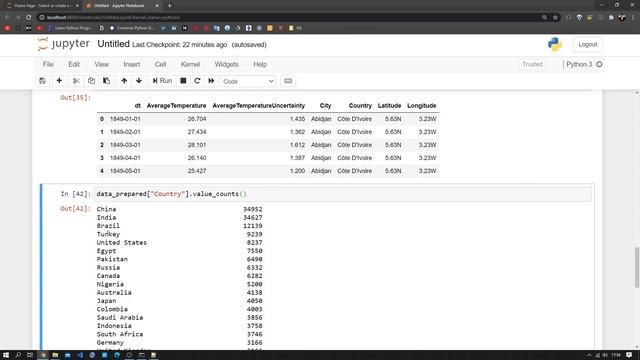640x360 pixels.
Task: Click the AverageTemperatureUncertainty column header
Action: click(259, 106)
